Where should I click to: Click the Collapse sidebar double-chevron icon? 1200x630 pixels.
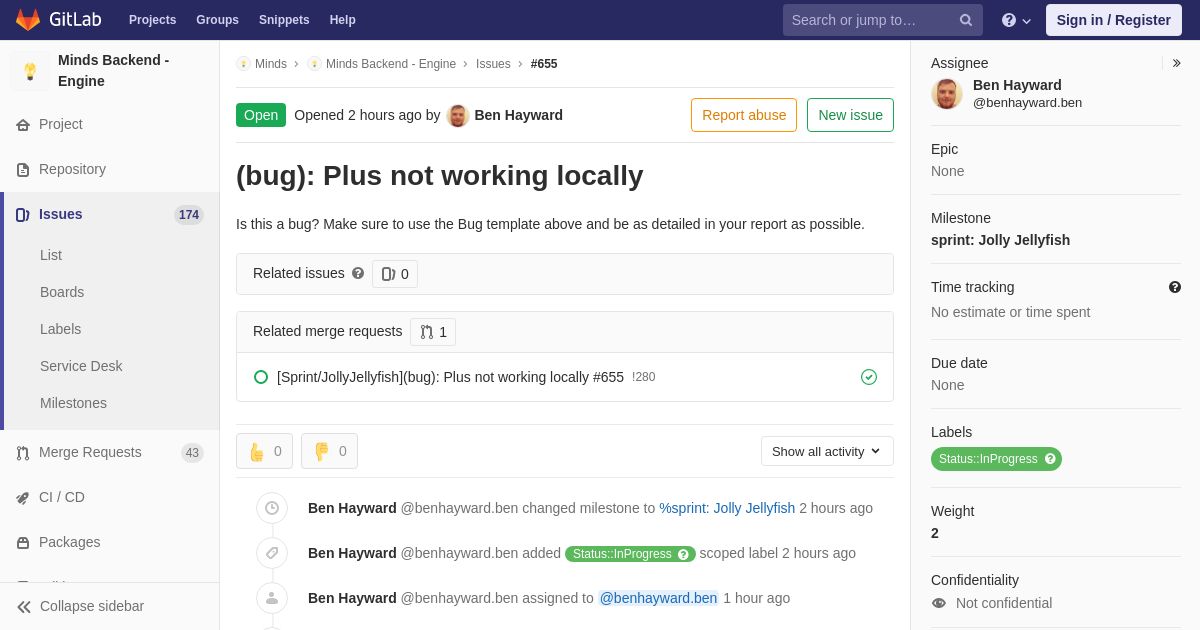point(24,607)
